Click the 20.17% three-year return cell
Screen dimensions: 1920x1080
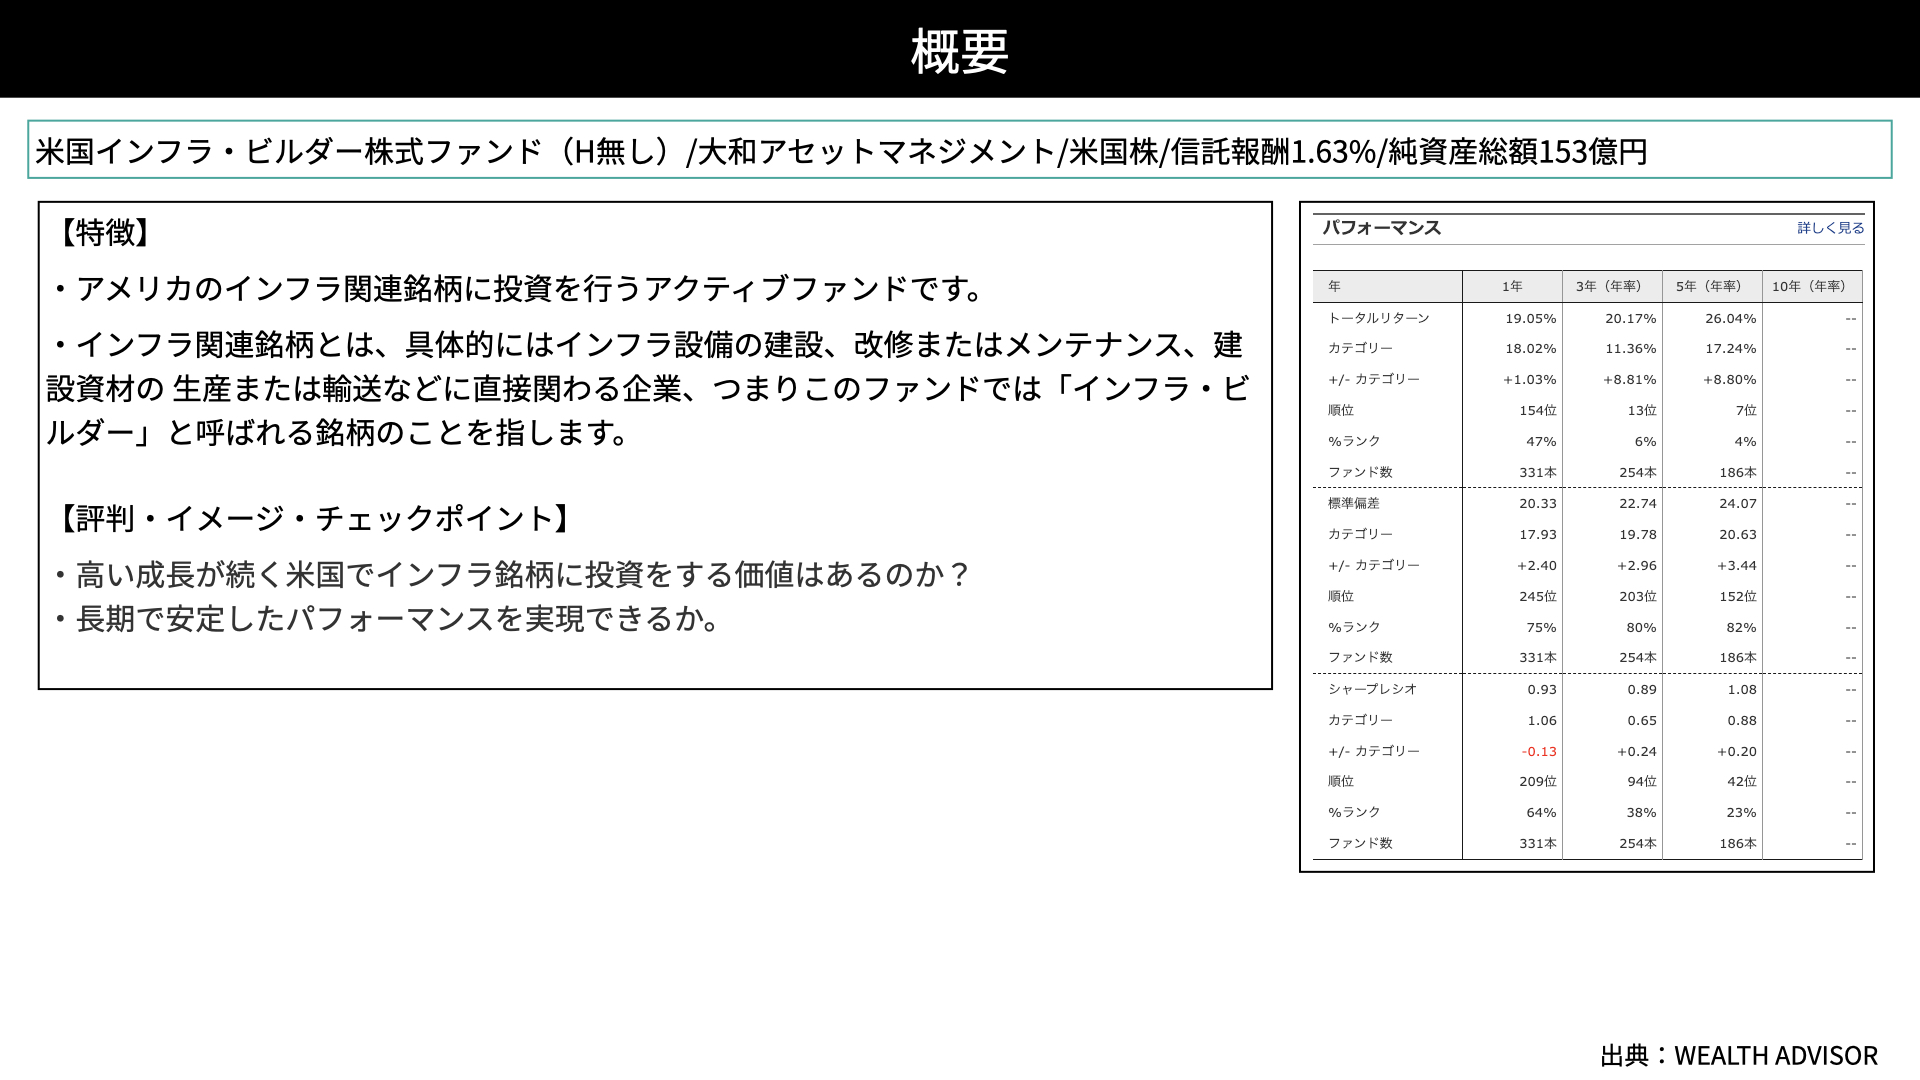[x=1630, y=319]
